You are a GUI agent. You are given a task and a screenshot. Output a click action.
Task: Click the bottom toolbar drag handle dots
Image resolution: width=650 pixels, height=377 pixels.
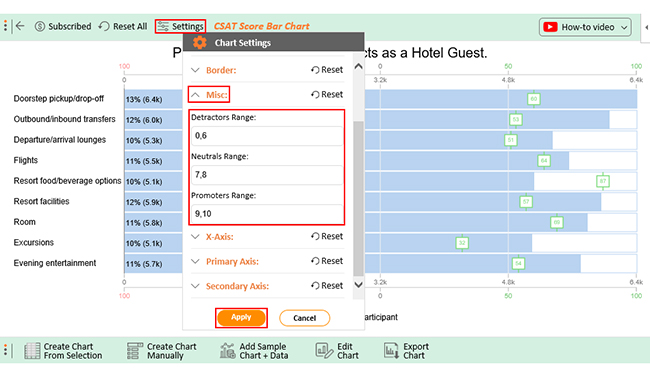pos(5,350)
